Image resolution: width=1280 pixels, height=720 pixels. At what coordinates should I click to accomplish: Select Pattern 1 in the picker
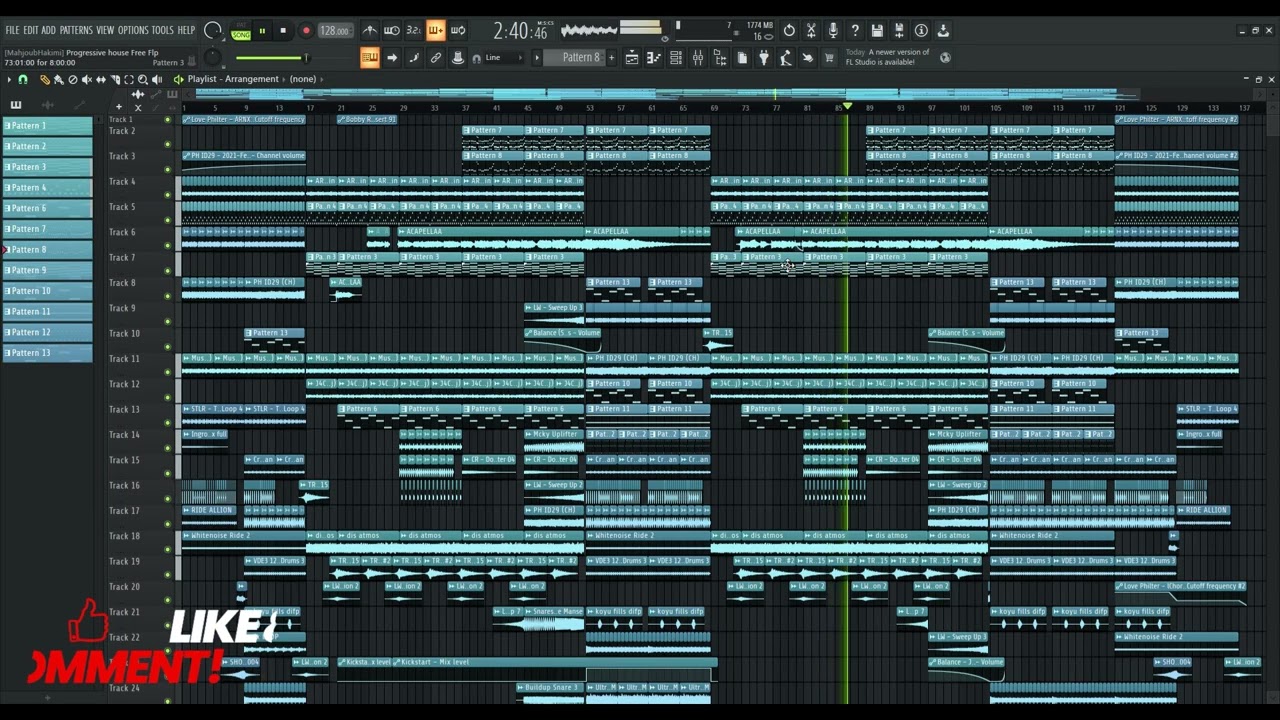click(47, 126)
